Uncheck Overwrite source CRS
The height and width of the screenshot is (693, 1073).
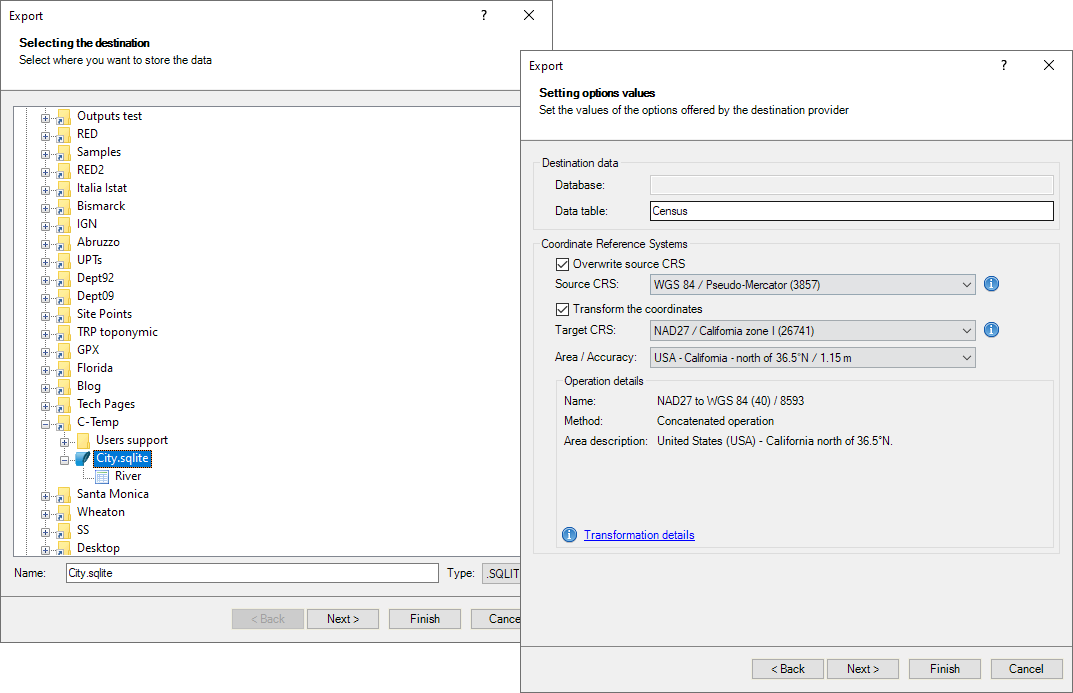coord(562,264)
